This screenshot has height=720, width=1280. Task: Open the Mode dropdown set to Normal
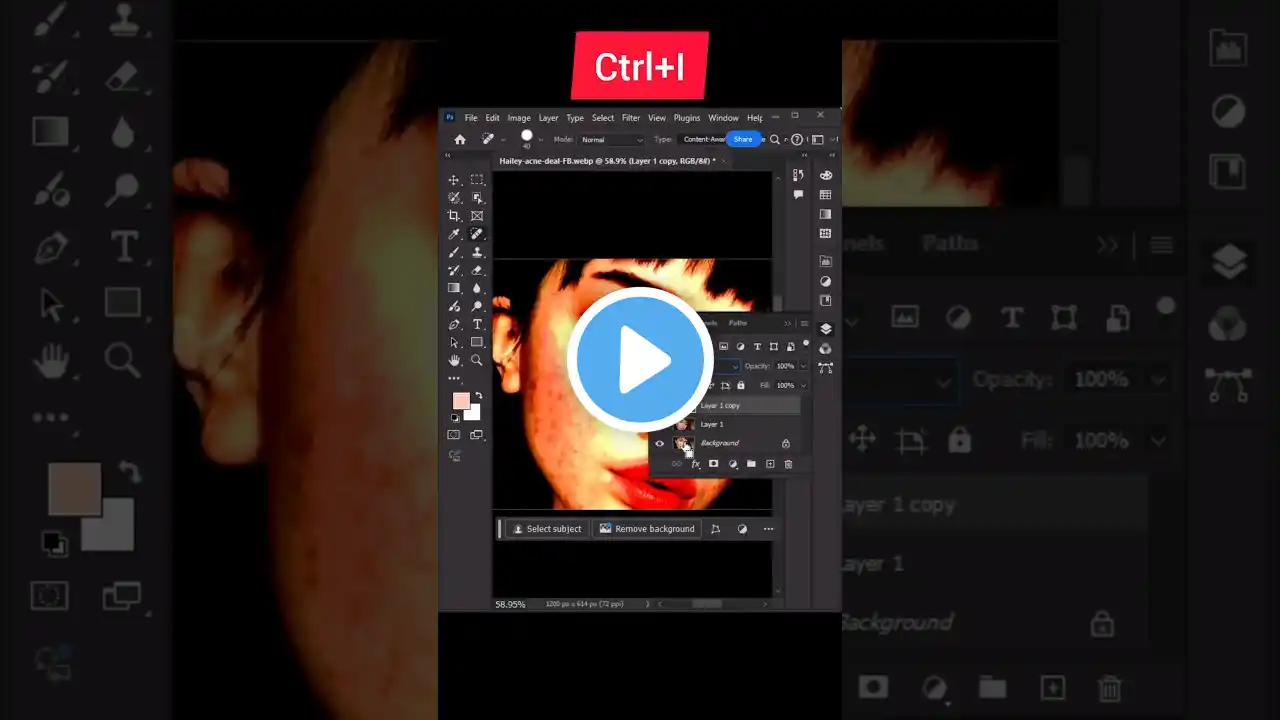pyautogui.click(x=612, y=140)
